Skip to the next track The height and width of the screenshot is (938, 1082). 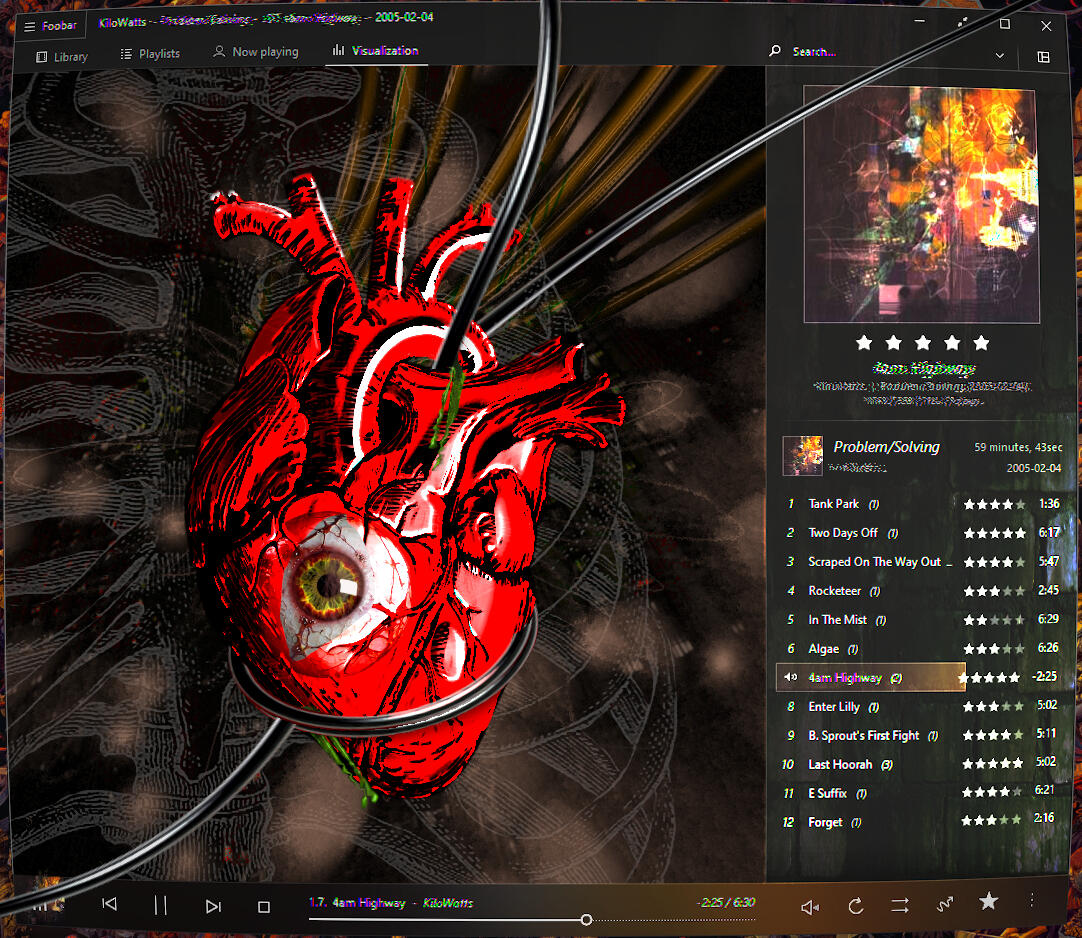click(213, 906)
